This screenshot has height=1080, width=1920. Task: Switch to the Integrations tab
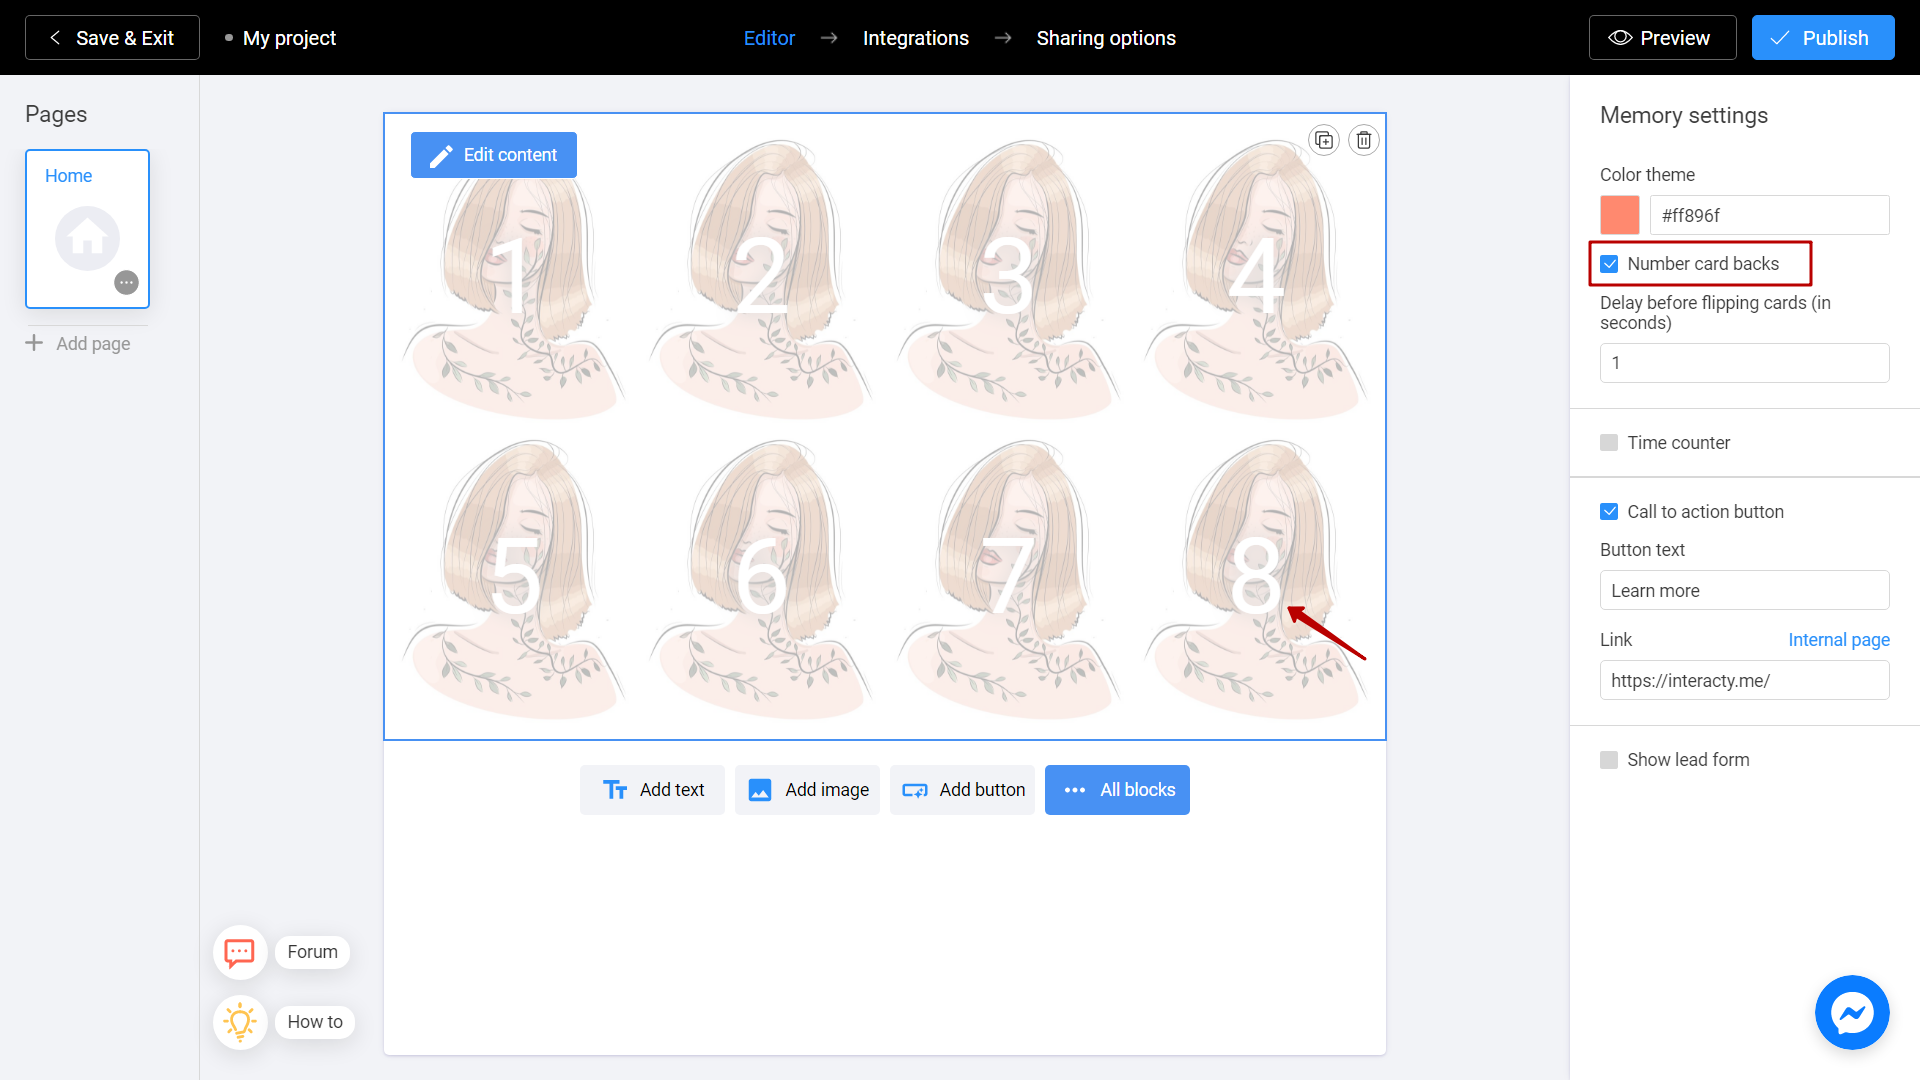click(915, 38)
